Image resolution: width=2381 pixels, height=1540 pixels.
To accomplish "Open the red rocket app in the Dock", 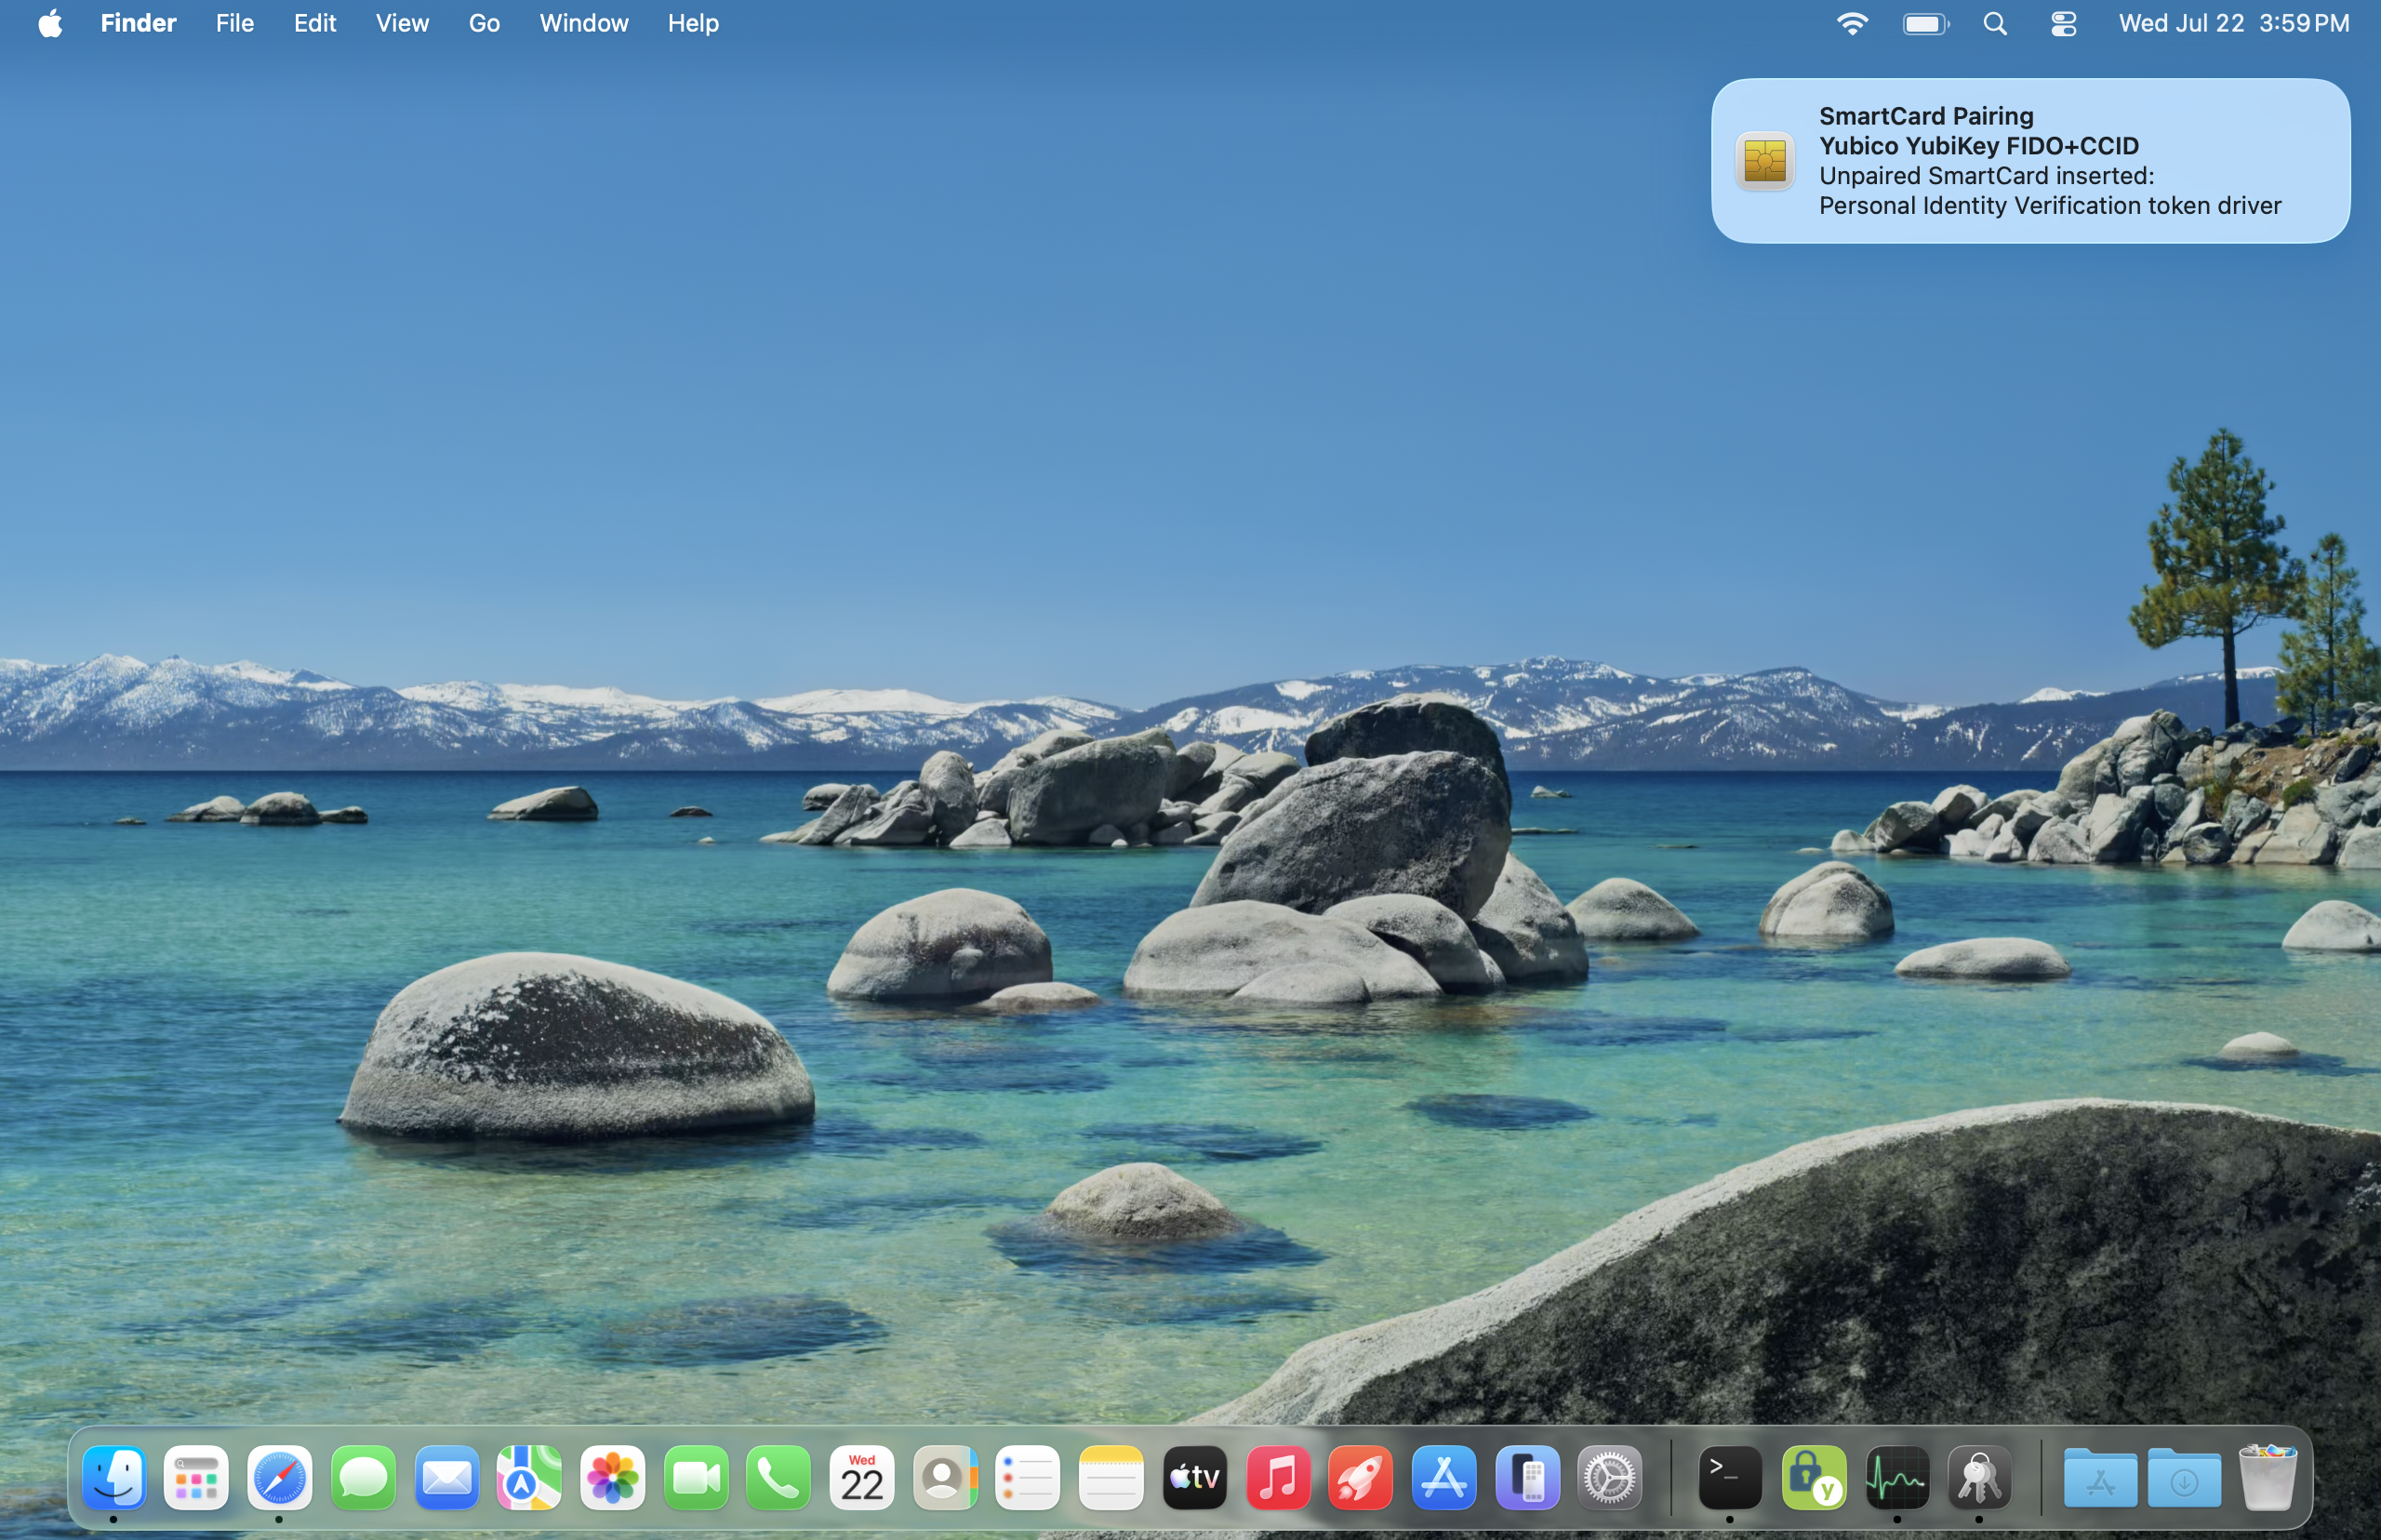I will point(1361,1477).
